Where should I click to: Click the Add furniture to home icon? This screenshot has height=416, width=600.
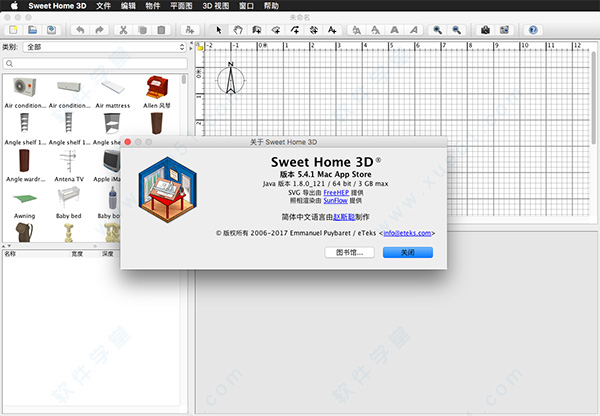point(190,30)
